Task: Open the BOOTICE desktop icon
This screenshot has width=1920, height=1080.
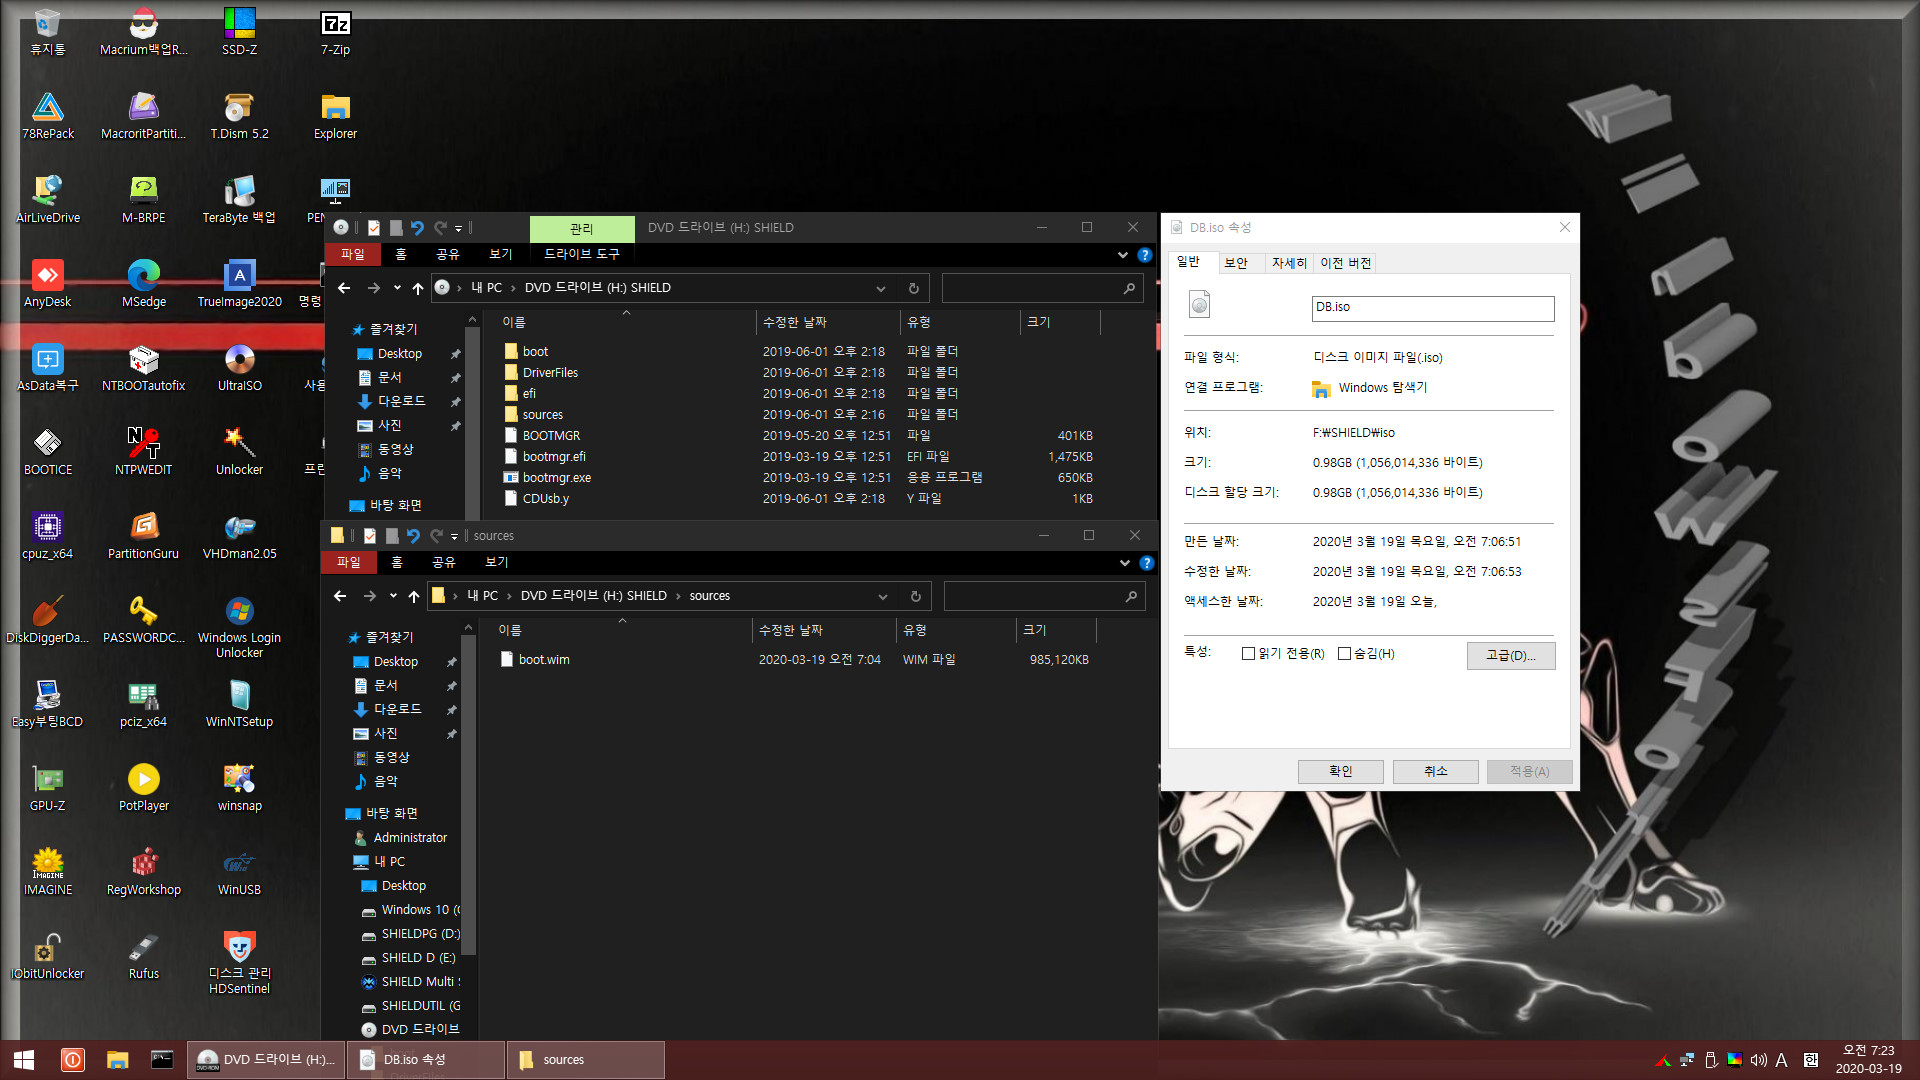Action: click(48, 452)
